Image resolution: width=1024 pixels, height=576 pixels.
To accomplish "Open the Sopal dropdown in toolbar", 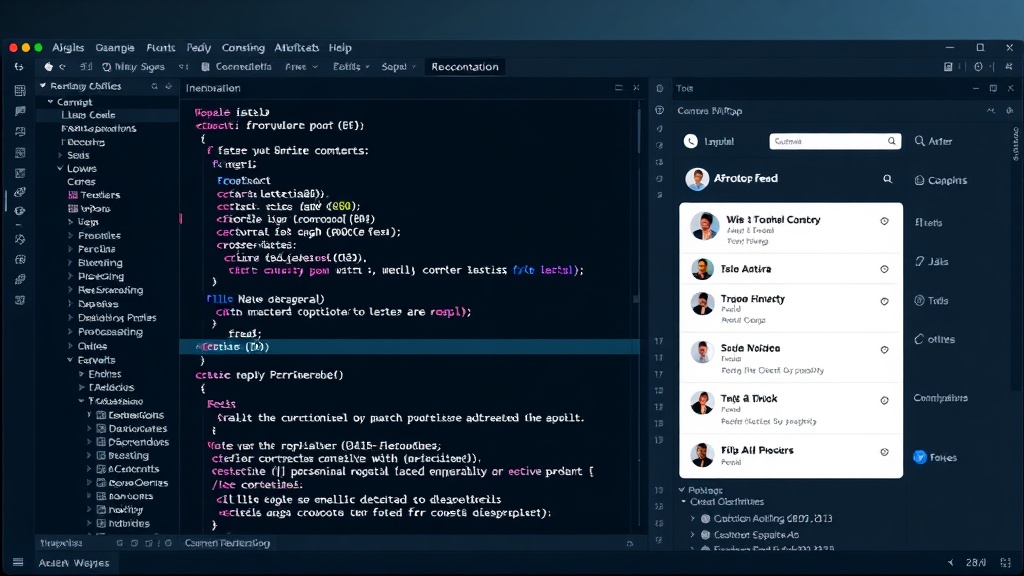I will point(398,67).
